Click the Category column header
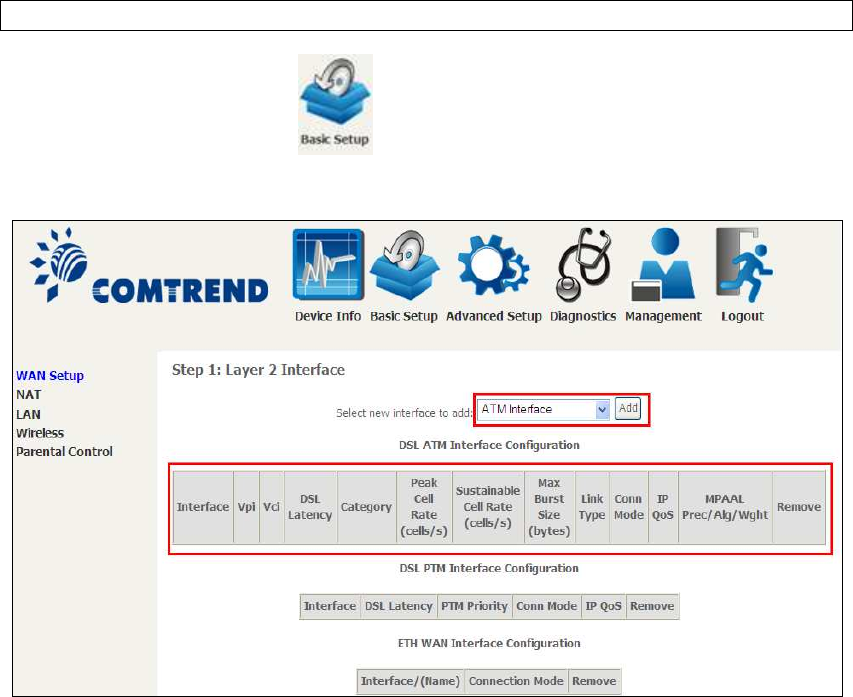This screenshot has width=853, height=697. [367, 507]
